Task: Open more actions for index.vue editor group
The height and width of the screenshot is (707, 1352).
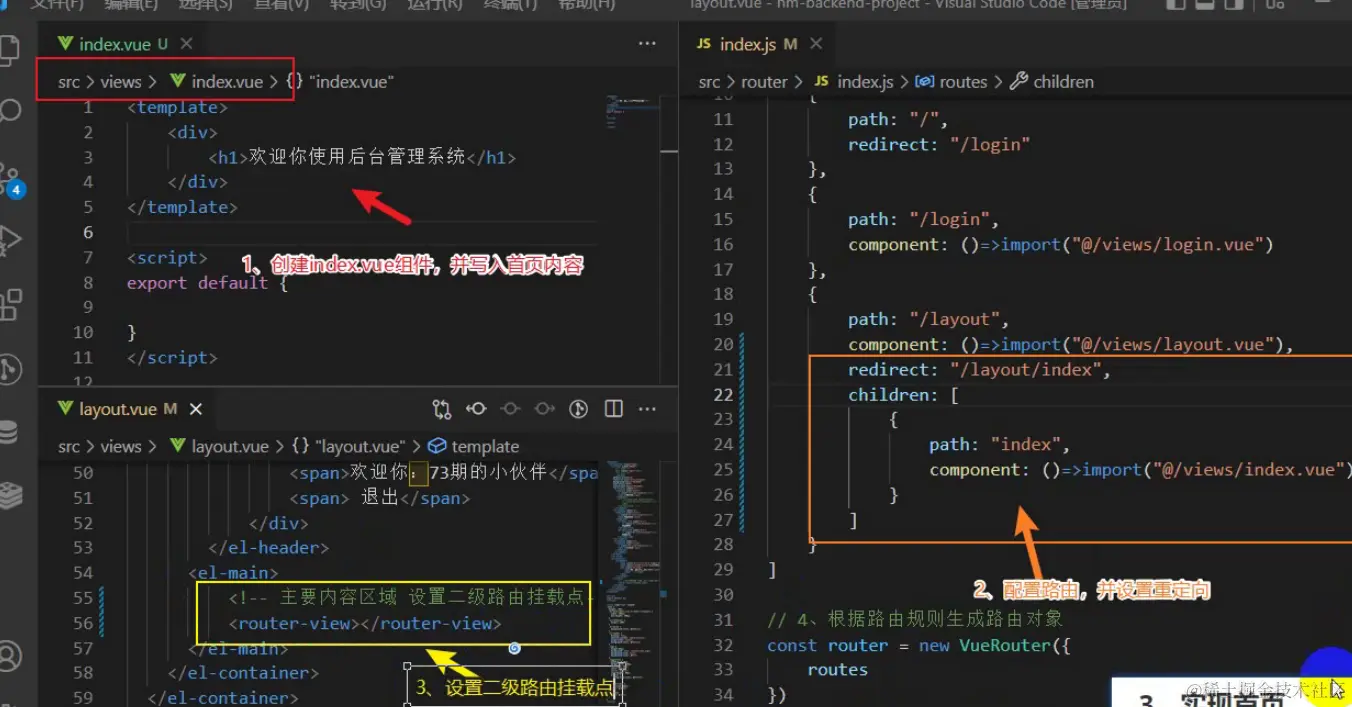Action: (648, 44)
